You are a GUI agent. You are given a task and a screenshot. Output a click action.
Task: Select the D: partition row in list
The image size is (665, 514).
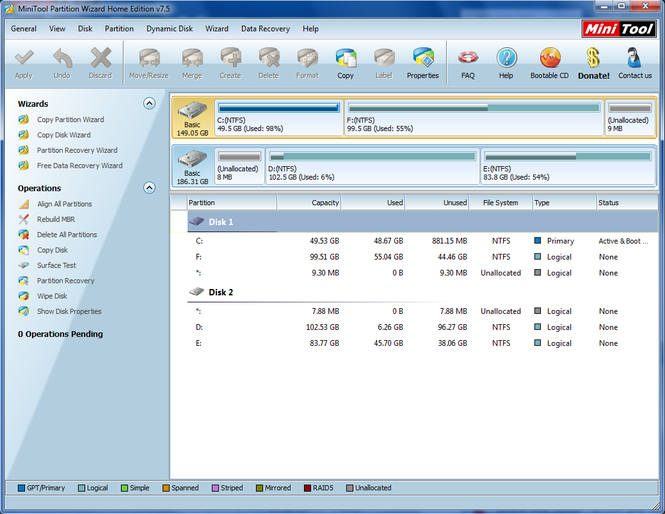(423, 327)
